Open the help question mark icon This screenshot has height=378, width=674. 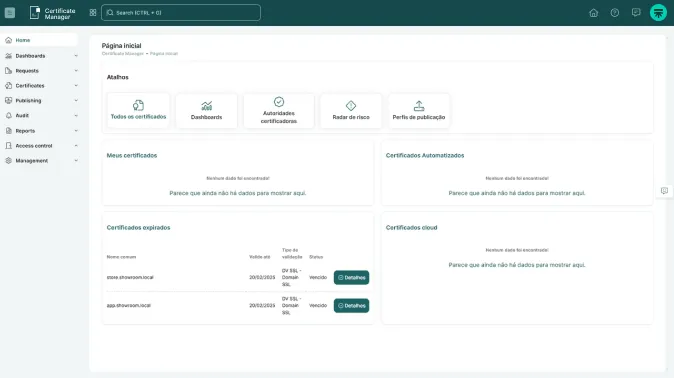[615, 13]
